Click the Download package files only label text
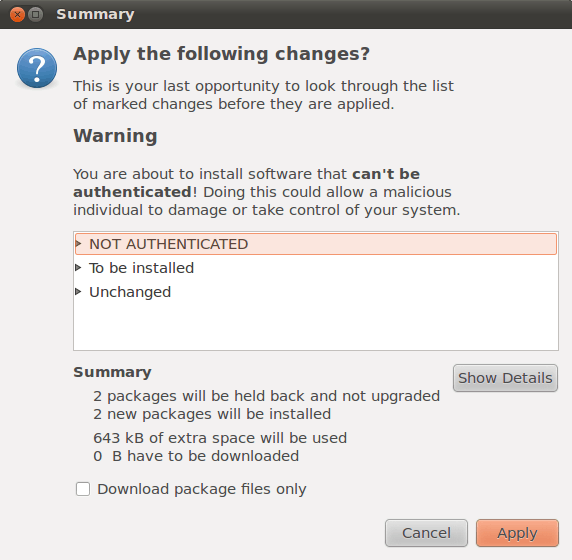Image resolution: width=572 pixels, height=560 pixels. click(x=202, y=489)
